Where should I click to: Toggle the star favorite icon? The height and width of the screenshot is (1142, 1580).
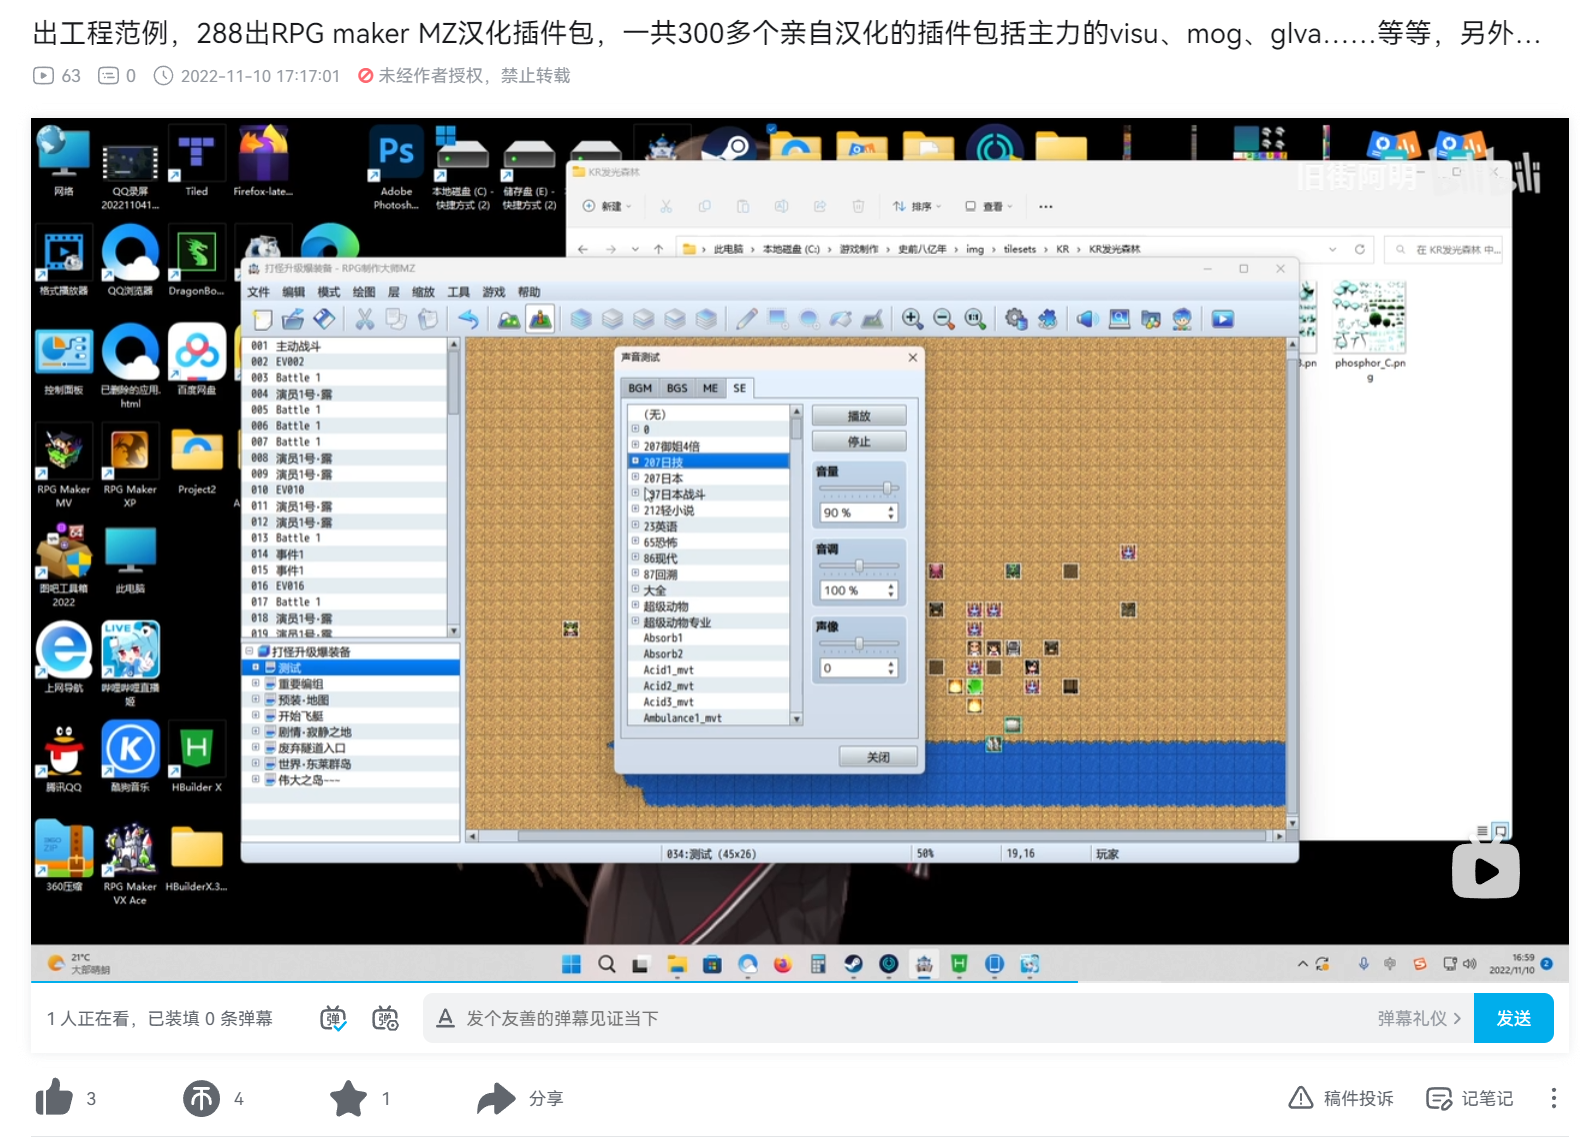point(348,1098)
